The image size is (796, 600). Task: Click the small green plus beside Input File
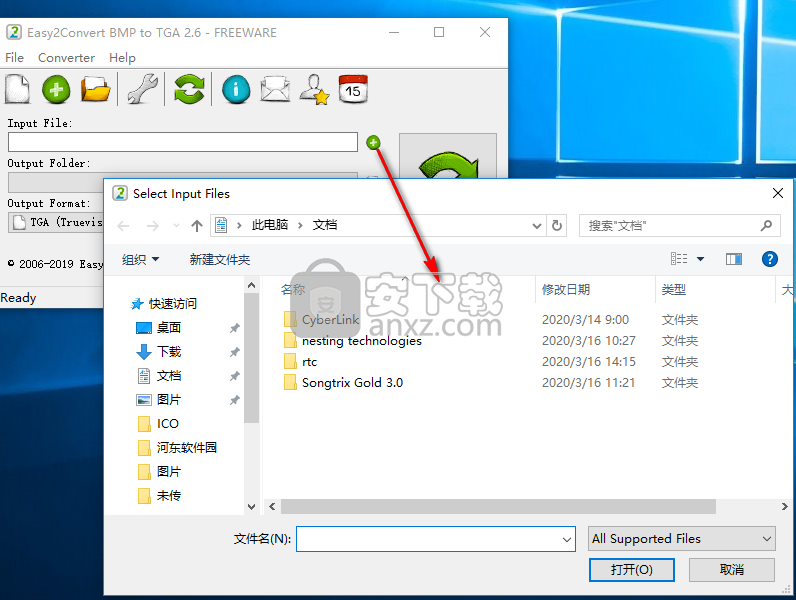[373, 143]
